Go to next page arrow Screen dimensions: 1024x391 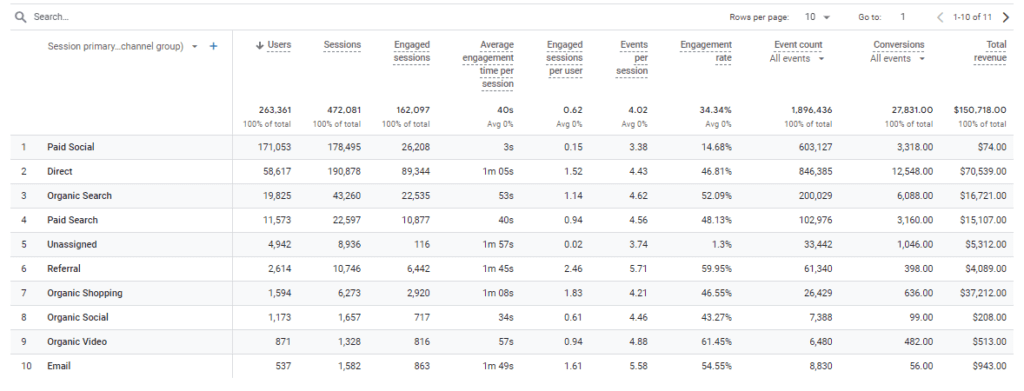(1005, 17)
